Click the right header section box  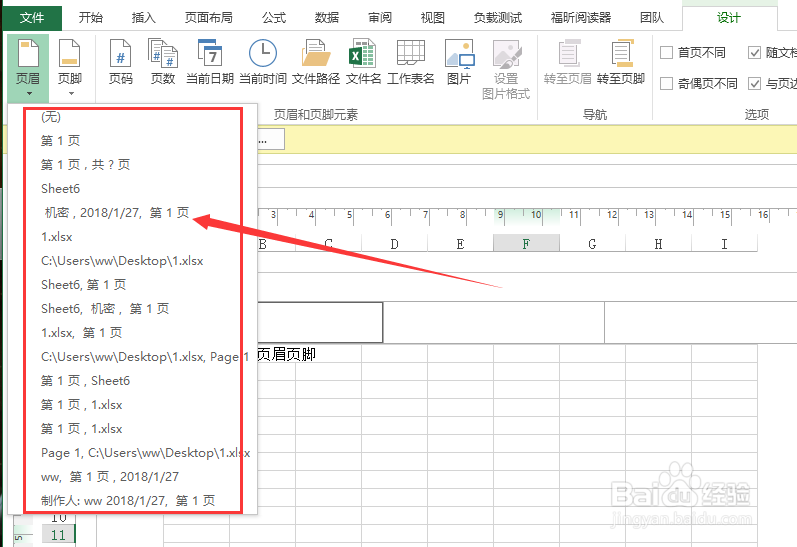(701, 322)
